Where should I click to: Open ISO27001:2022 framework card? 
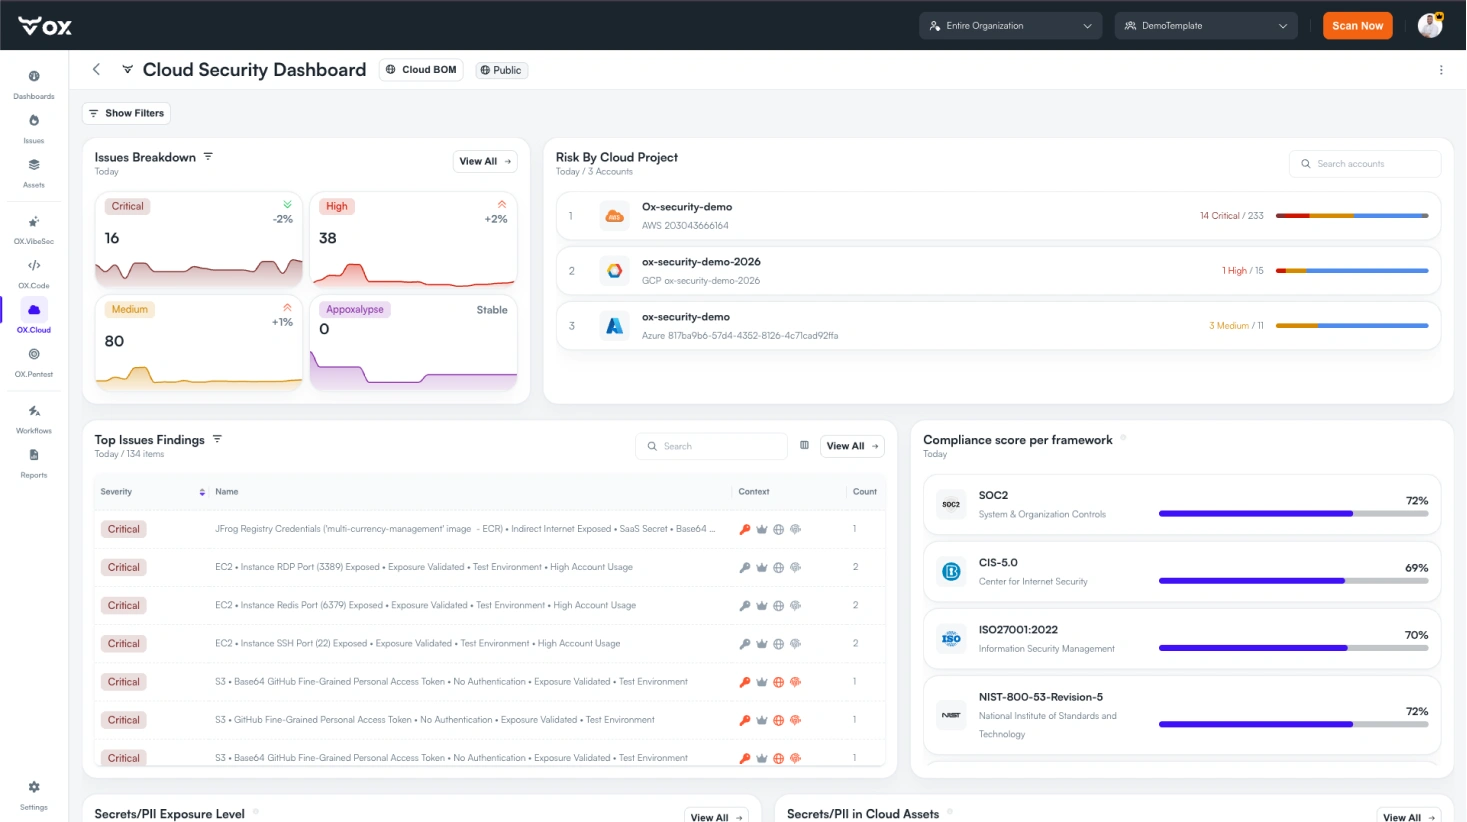(x=1182, y=639)
